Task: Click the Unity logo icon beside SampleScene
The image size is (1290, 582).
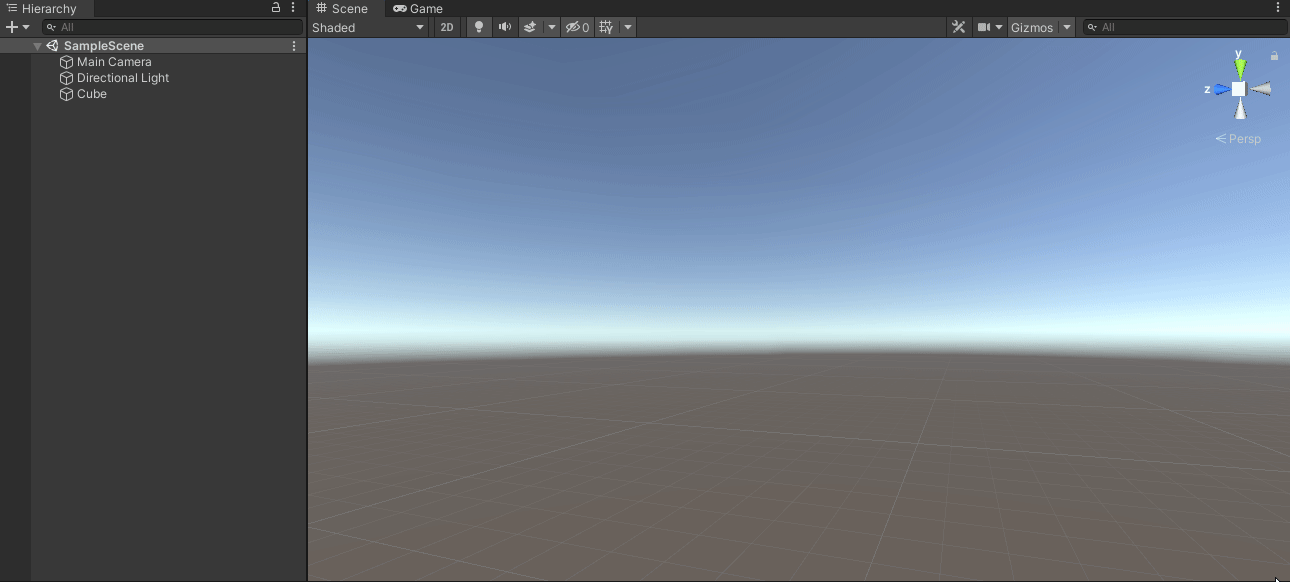Action: tap(52, 46)
